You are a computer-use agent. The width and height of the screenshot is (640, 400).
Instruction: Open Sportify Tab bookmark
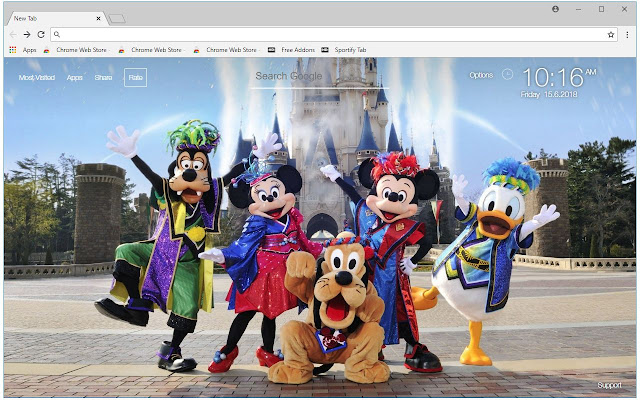coord(344,50)
